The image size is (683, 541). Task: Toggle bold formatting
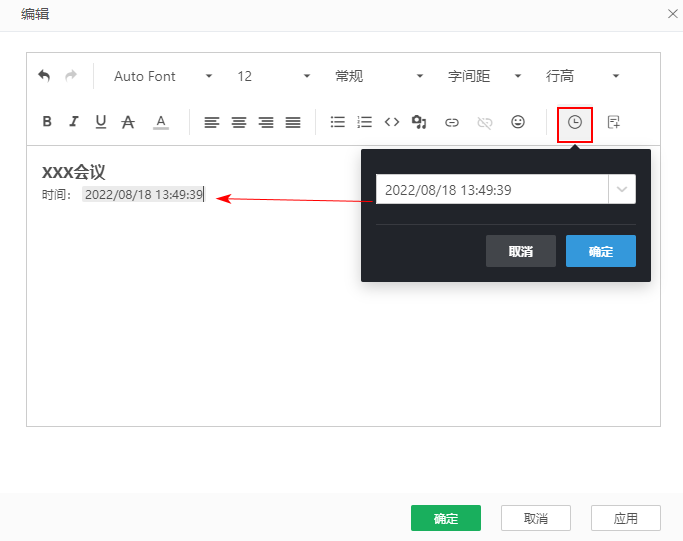47,122
